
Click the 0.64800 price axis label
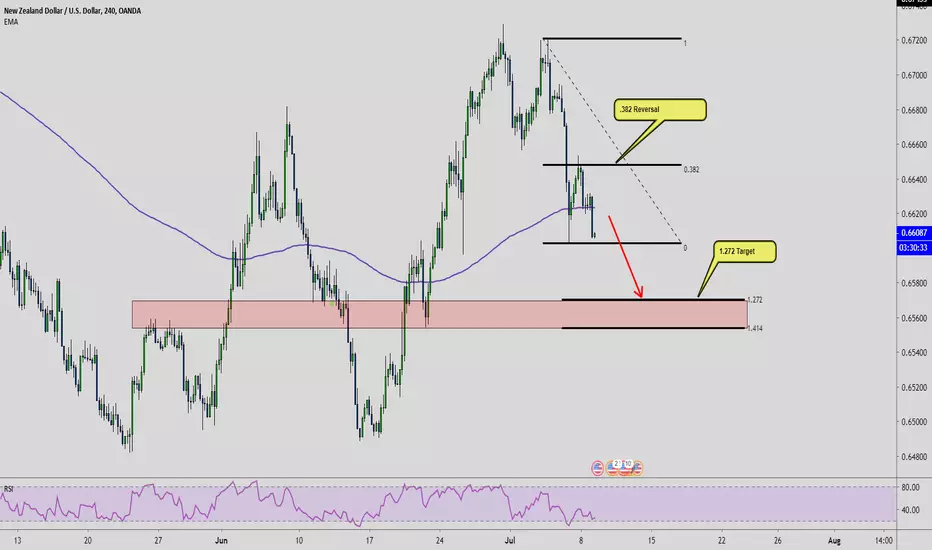click(x=914, y=457)
